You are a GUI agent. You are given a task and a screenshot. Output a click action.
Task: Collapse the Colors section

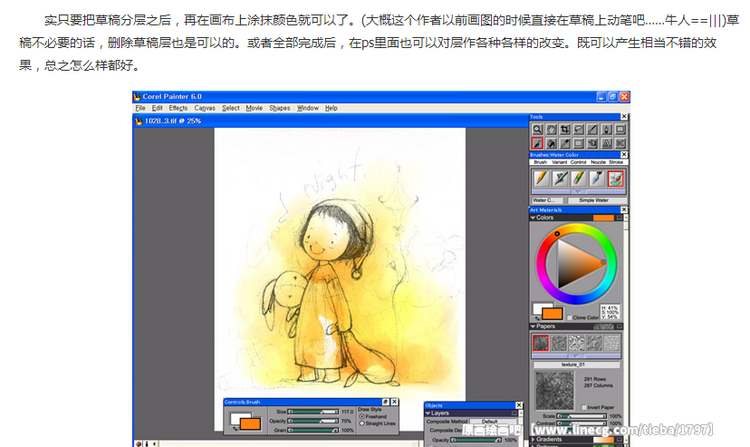(532, 218)
